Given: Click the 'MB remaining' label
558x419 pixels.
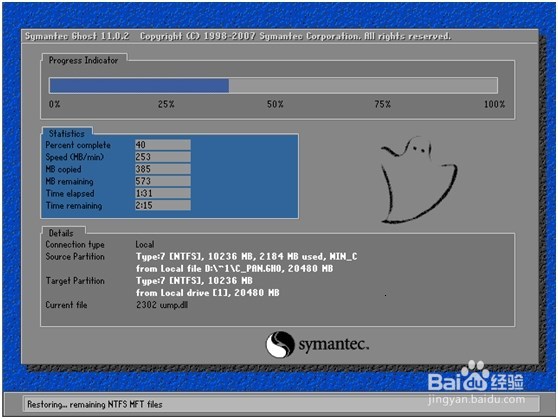Looking at the screenshot, I should point(69,182).
